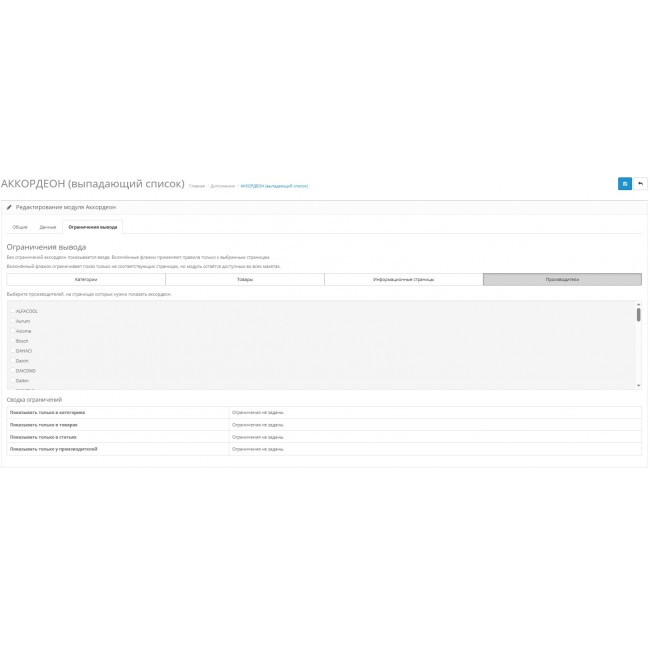Click the back arrow icon button
The width and height of the screenshot is (650, 650).
point(640,184)
